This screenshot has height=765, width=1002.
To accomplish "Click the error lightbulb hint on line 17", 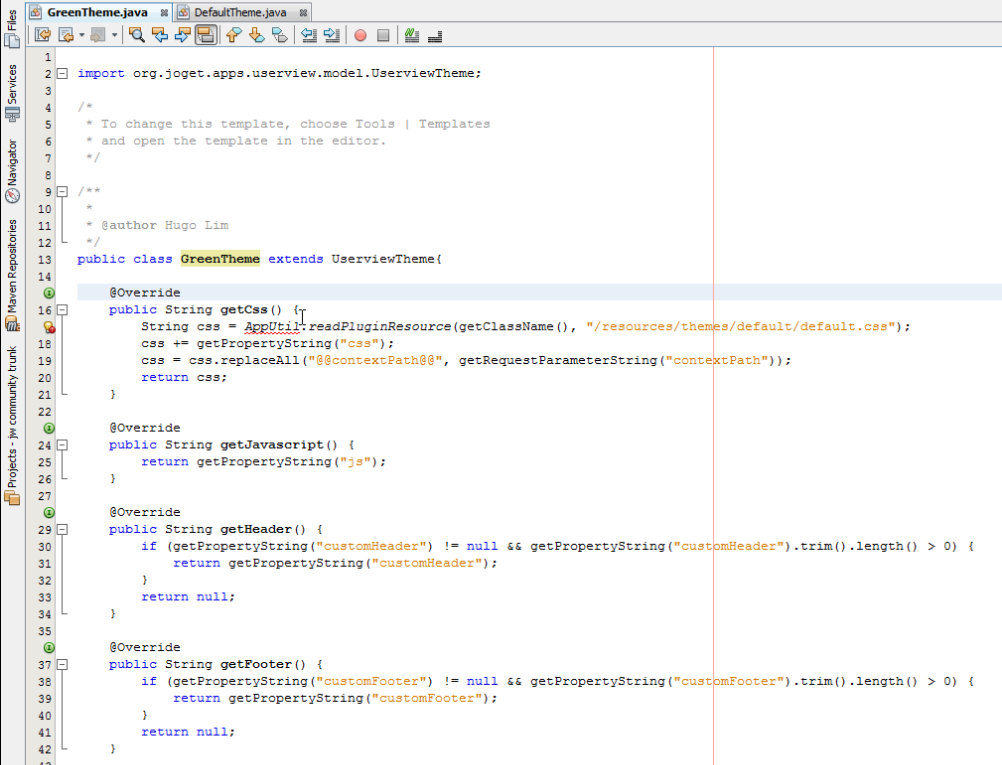I will click(48, 327).
